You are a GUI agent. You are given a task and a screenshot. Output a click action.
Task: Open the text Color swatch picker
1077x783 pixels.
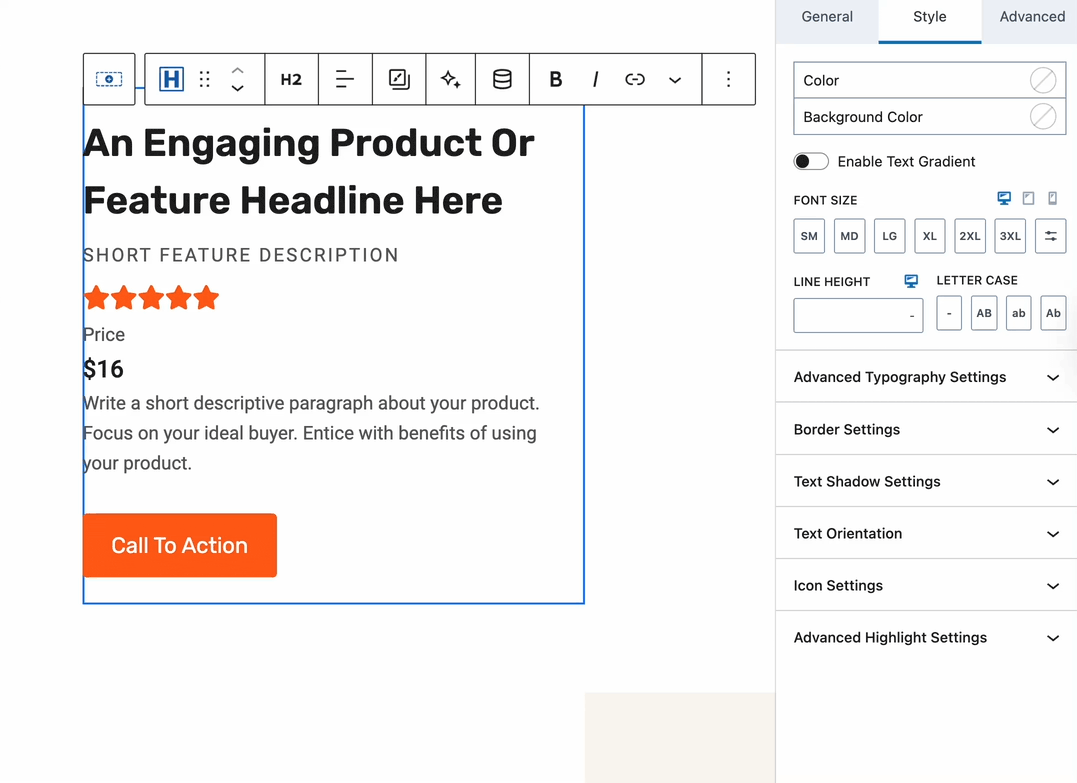(1043, 80)
